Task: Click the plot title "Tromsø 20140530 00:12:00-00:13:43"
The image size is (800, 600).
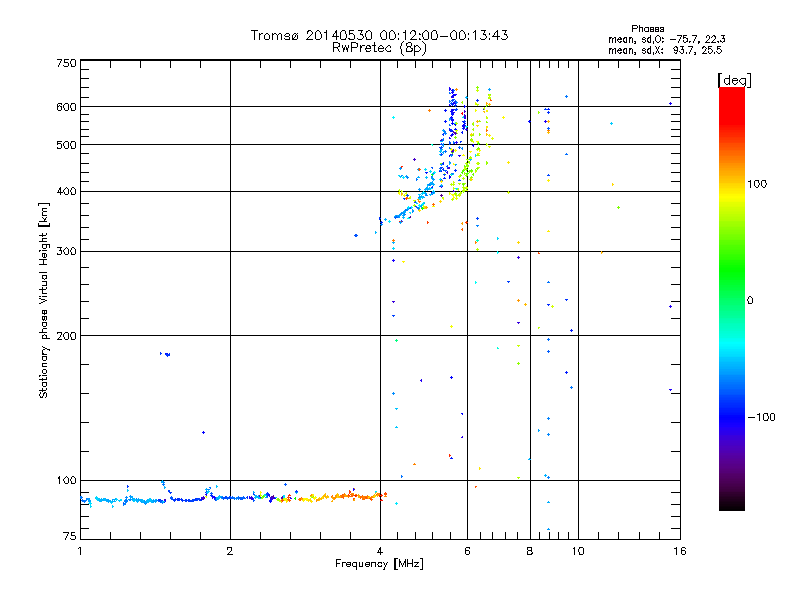Action: 380,35
